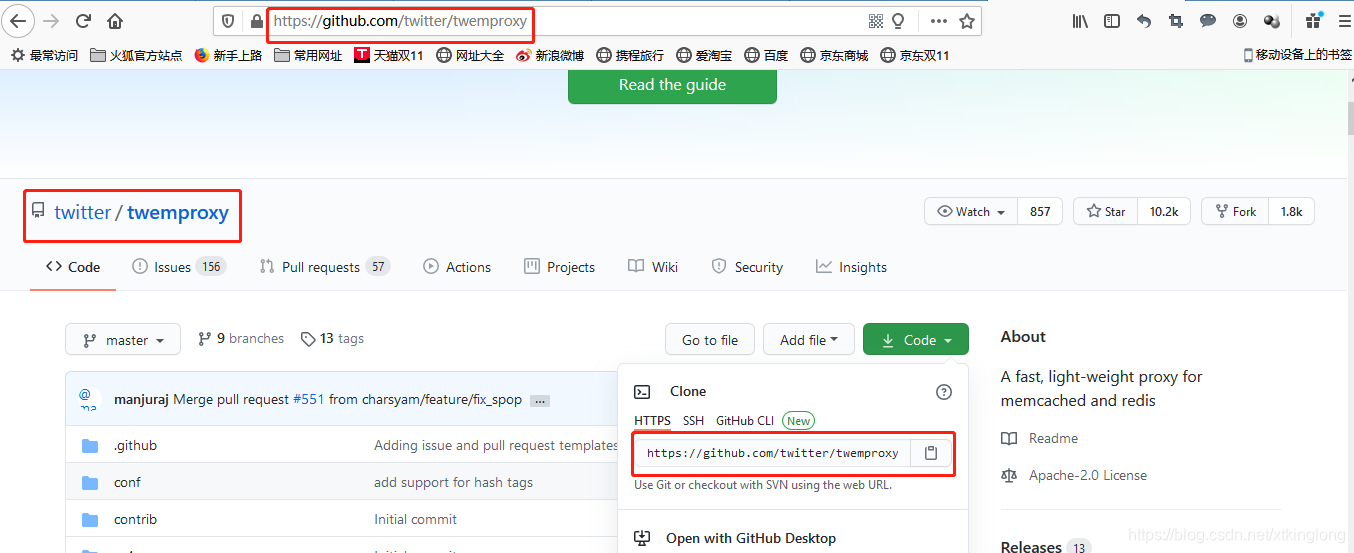Open the twemproxy repository name link

coord(178,212)
